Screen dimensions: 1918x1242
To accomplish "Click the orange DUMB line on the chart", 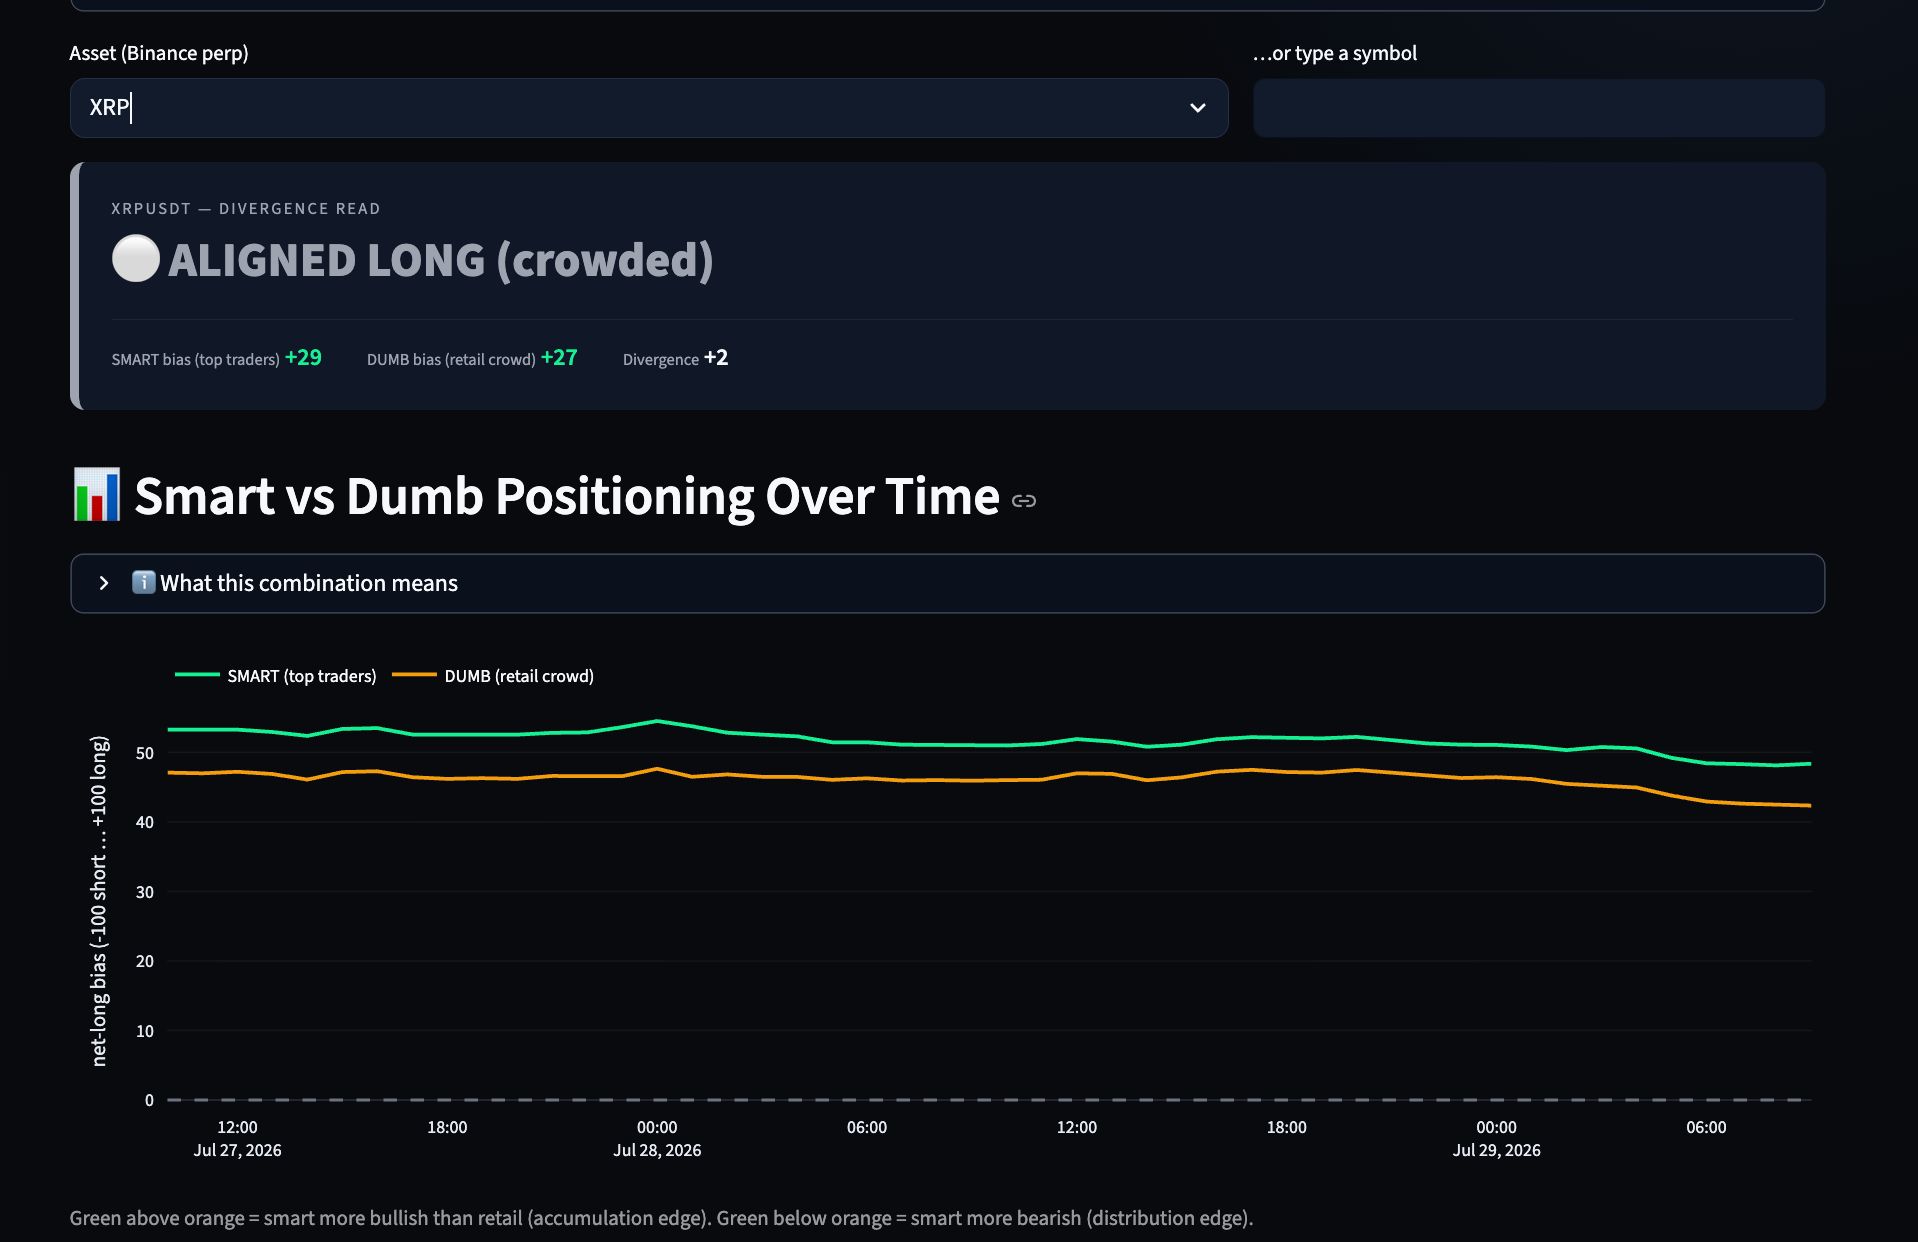I will tap(990, 780).
